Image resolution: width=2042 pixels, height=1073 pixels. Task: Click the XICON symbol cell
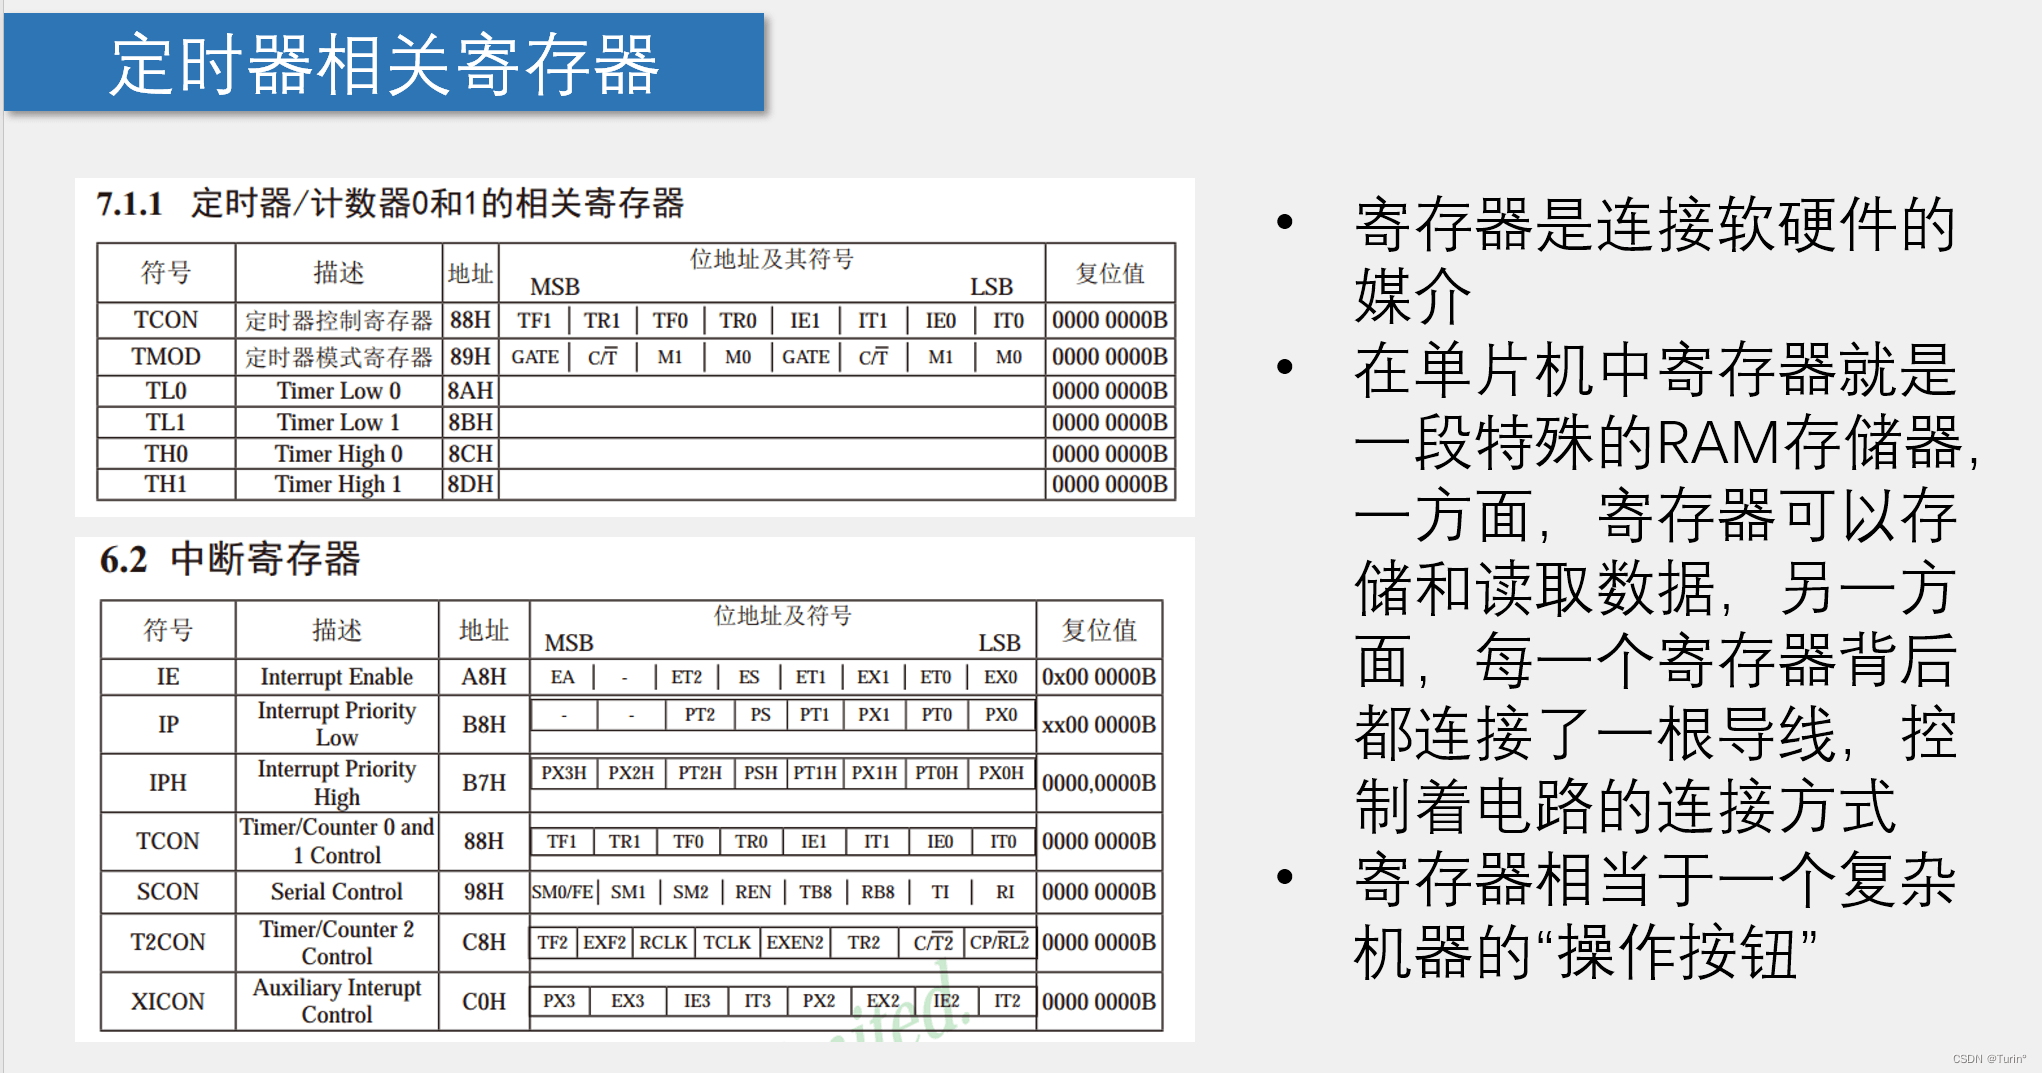(x=167, y=1002)
